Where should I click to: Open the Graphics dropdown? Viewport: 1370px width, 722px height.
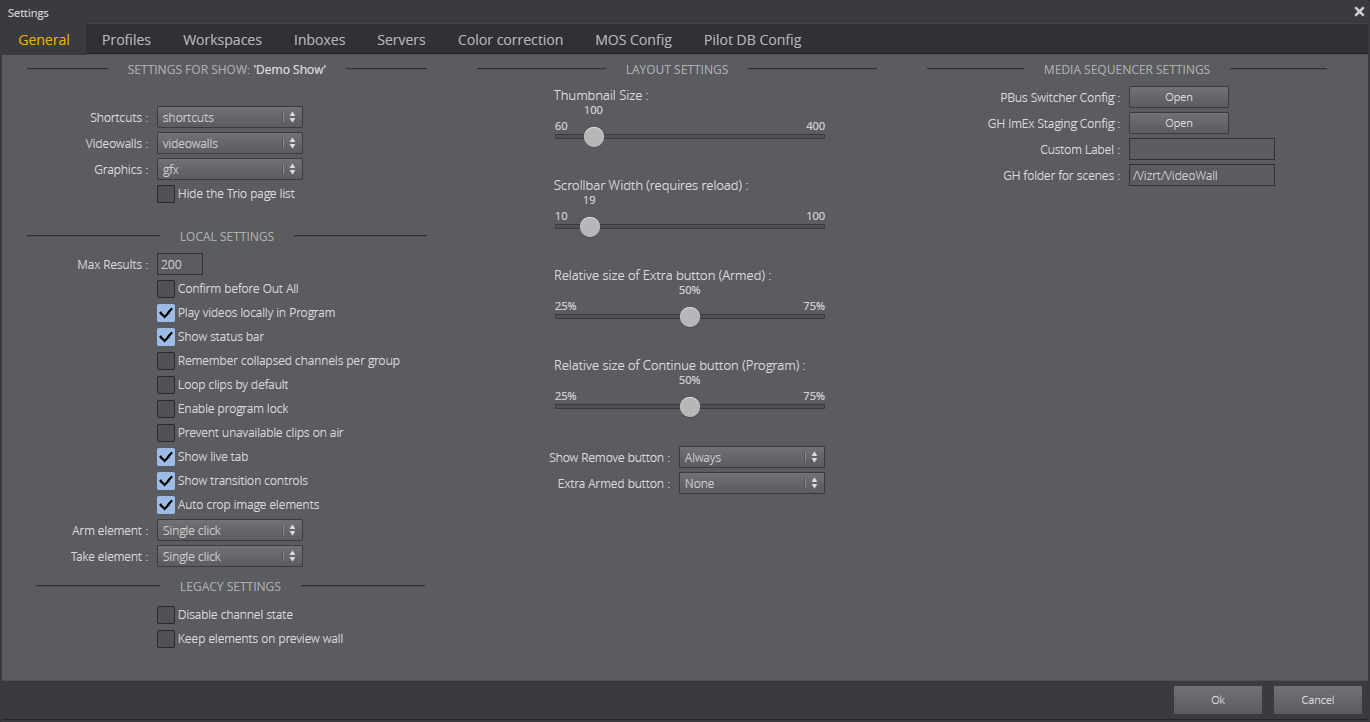click(x=230, y=169)
